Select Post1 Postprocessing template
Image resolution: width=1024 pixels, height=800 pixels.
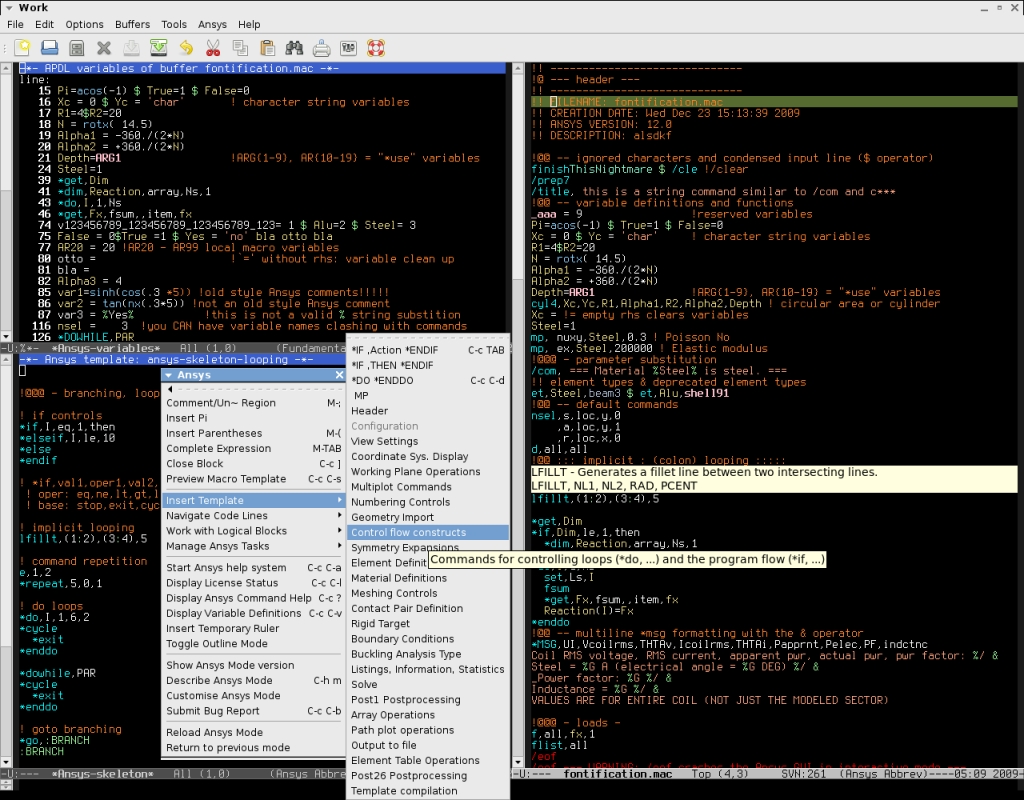click(428, 699)
